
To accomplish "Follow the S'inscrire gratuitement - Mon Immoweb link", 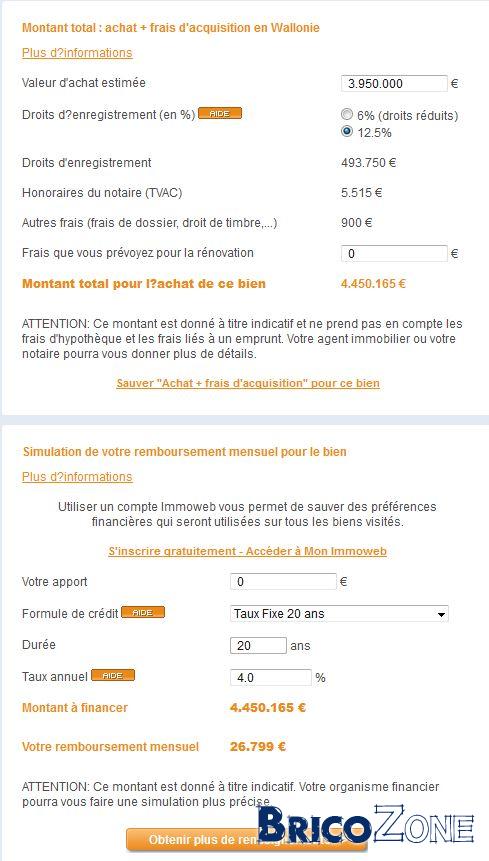I will click(x=248, y=551).
